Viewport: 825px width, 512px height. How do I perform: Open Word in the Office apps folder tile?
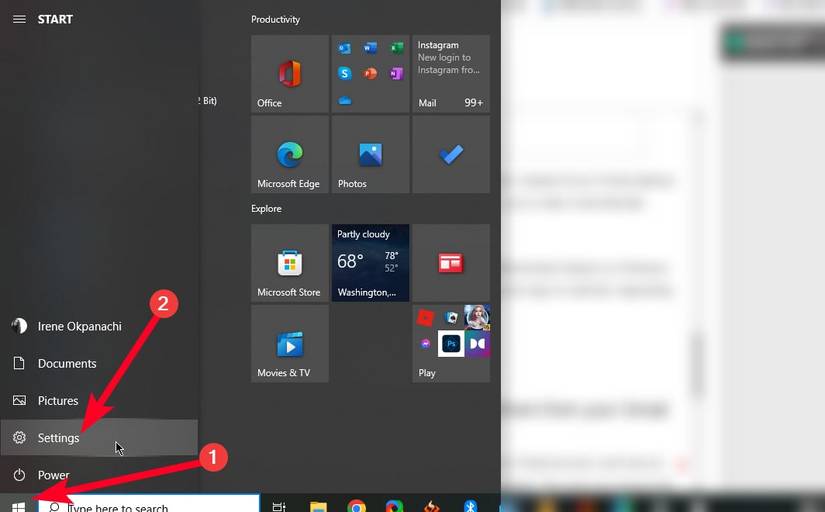coord(370,48)
